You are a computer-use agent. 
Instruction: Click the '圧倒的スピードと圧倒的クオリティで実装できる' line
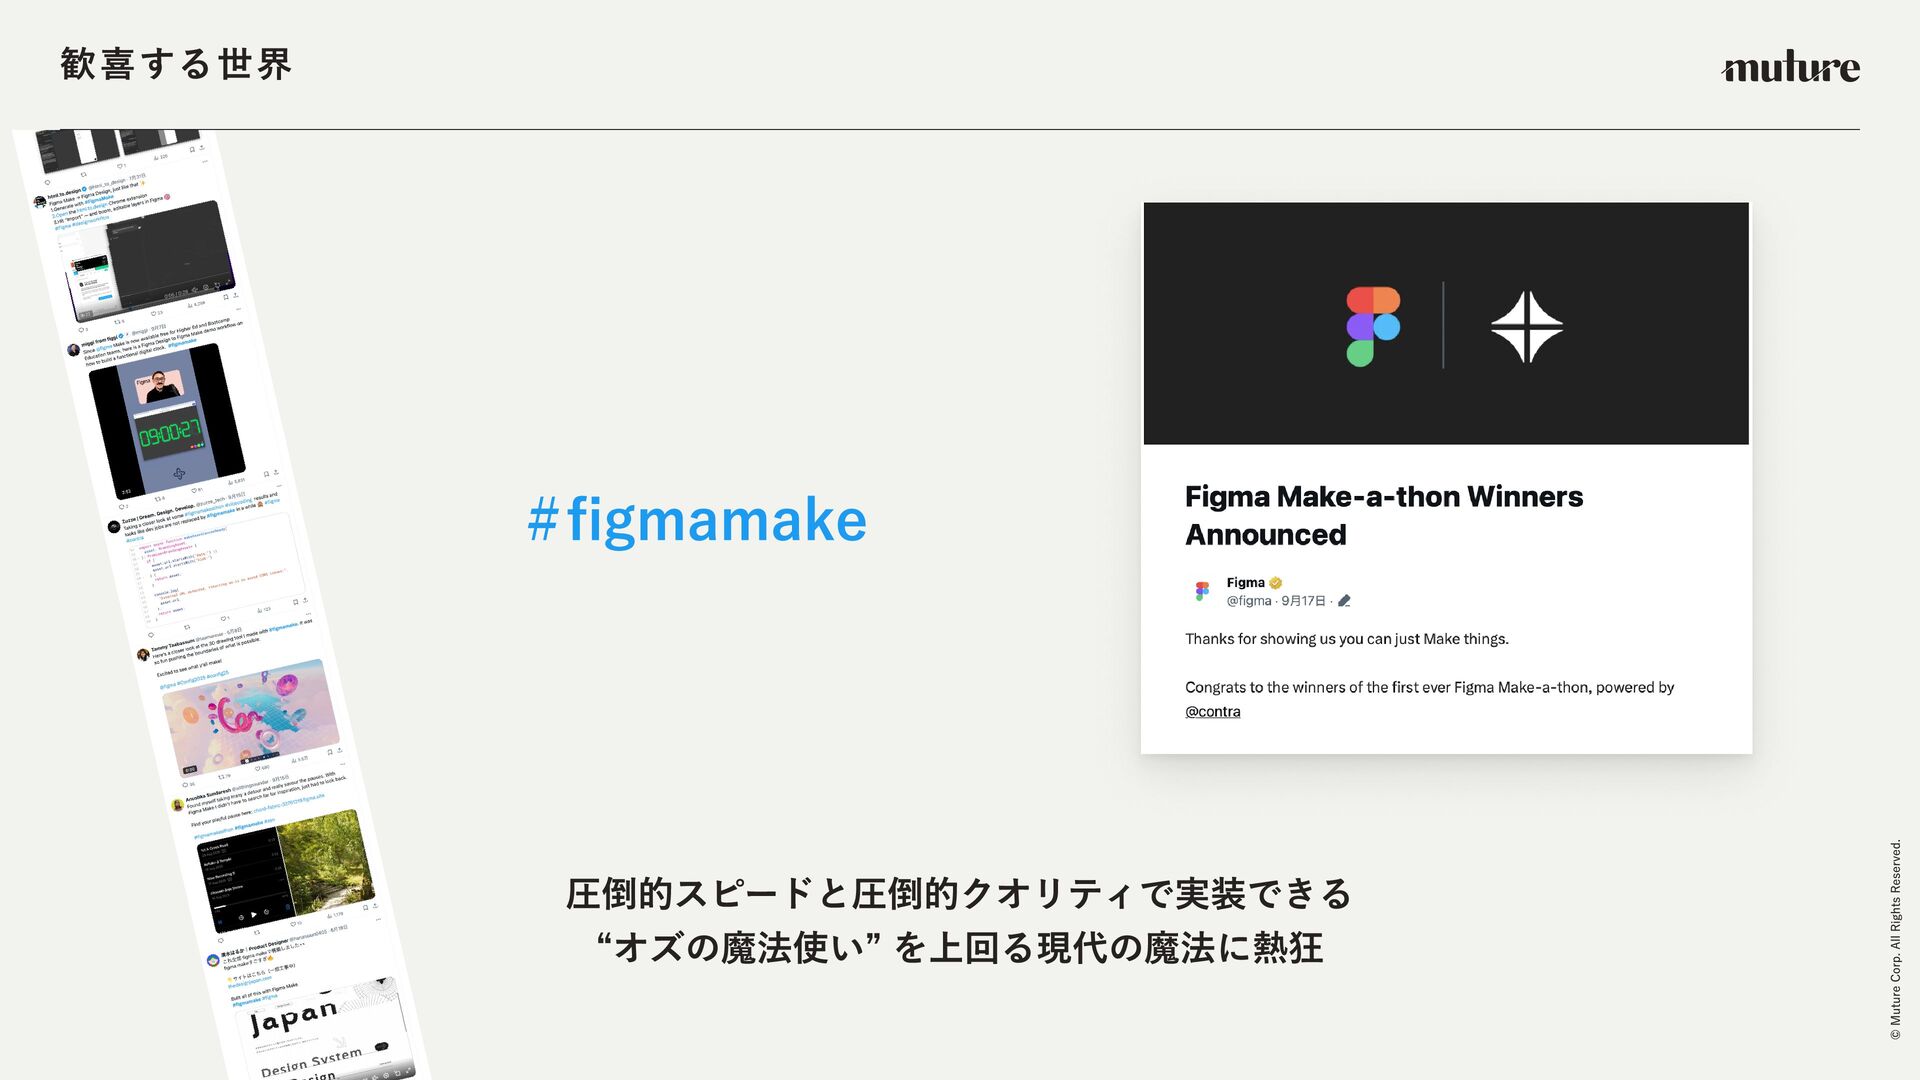coord(958,893)
